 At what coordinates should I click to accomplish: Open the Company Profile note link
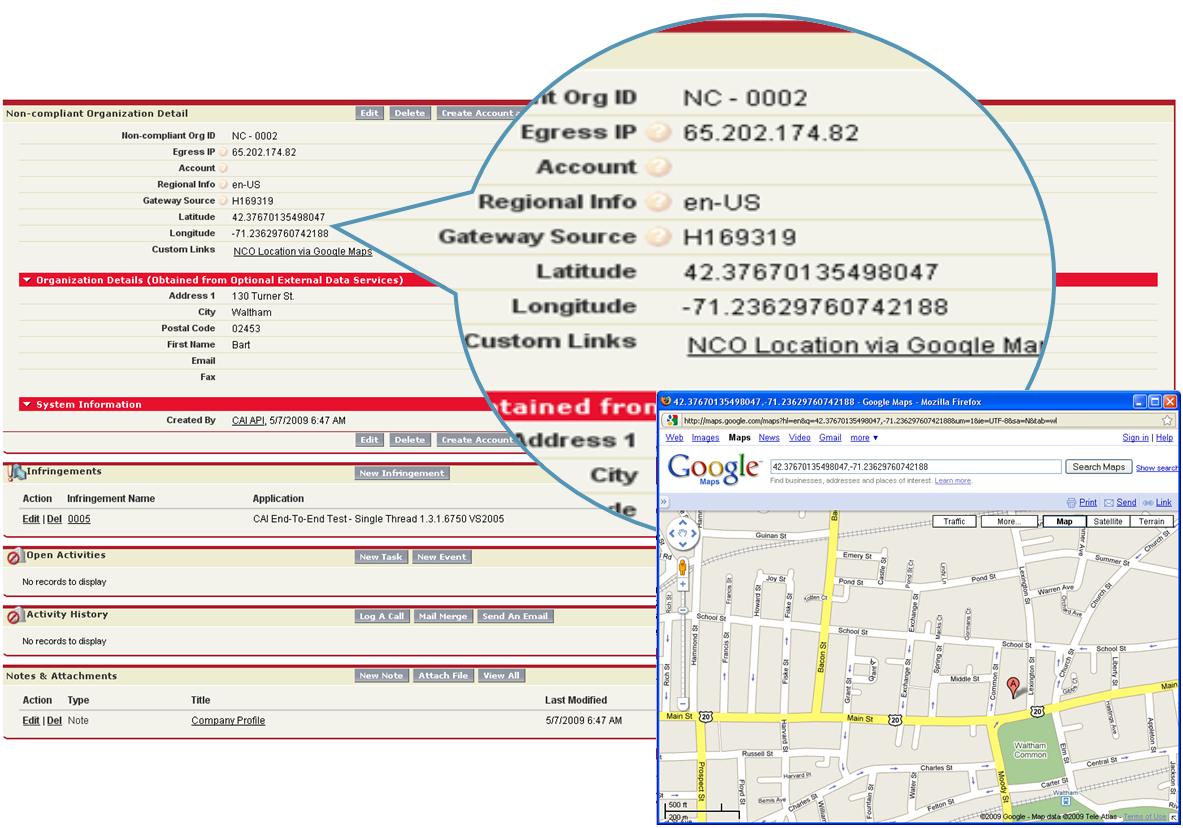pyautogui.click(x=228, y=721)
